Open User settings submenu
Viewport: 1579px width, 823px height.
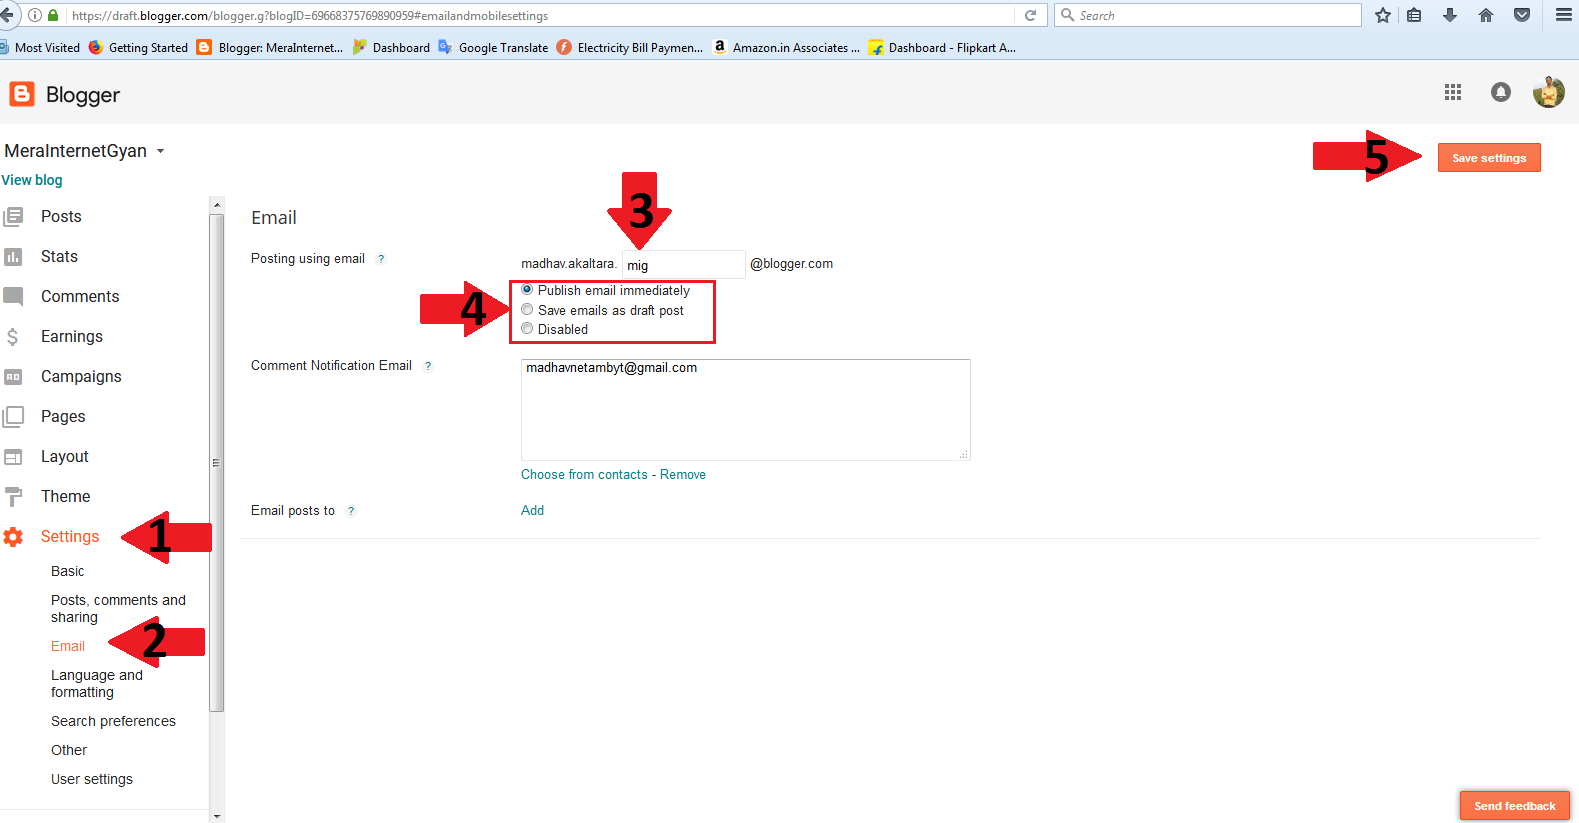coord(92,779)
